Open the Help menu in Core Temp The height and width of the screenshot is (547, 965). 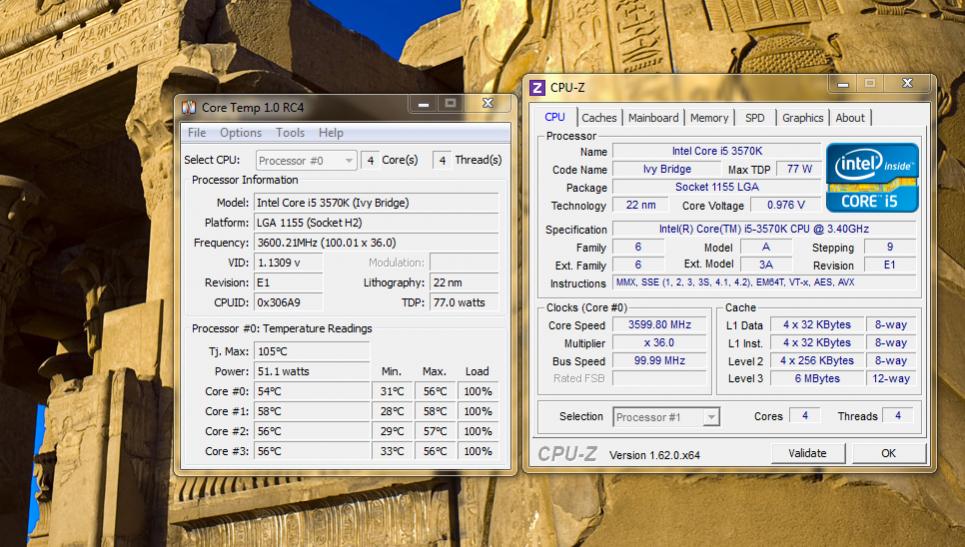pyautogui.click(x=330, y=133)
